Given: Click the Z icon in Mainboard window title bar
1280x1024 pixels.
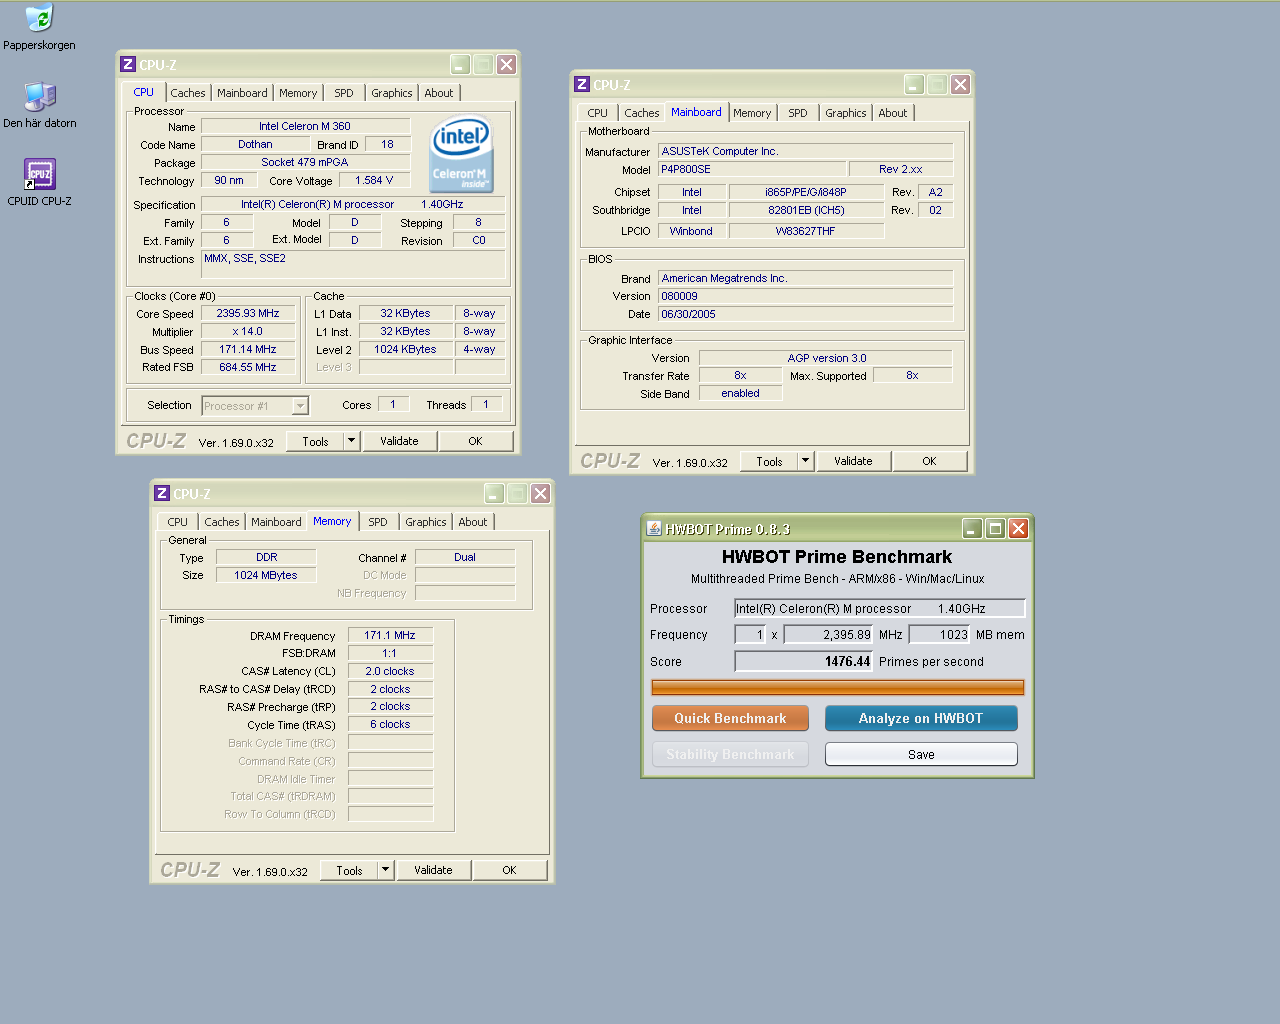Looking at the screenshot, I should point(581,84).
